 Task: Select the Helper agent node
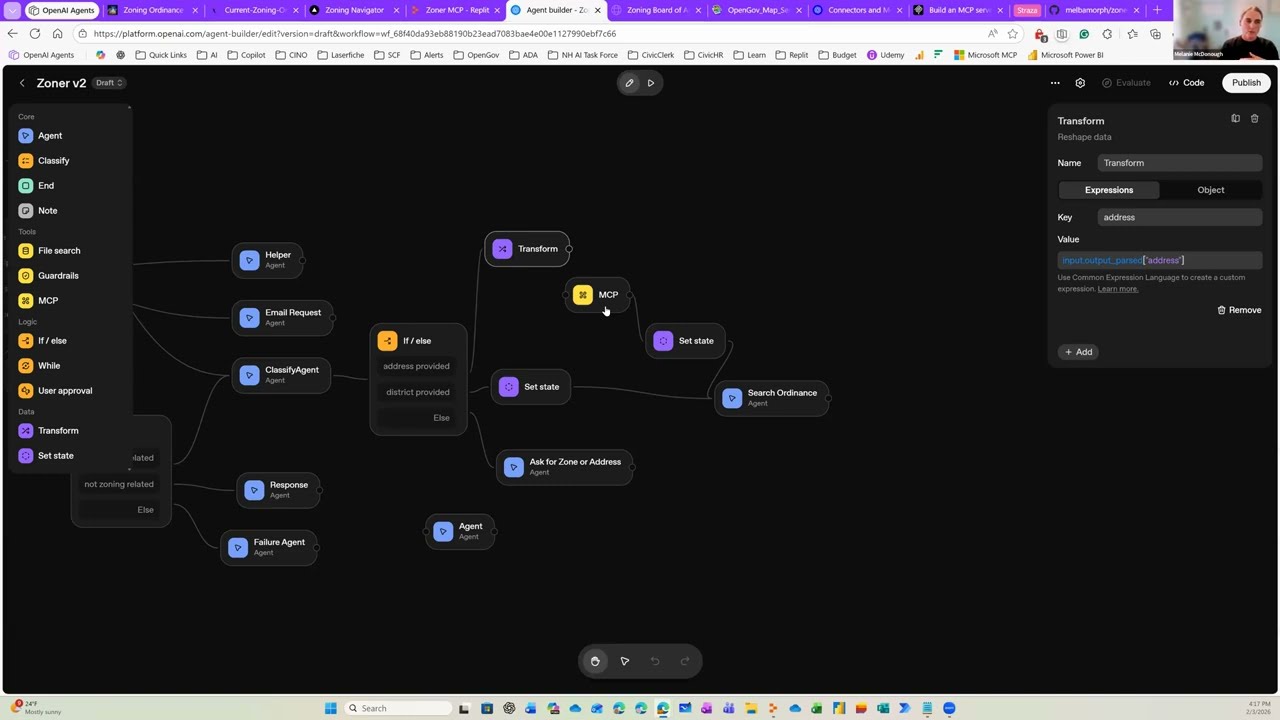(267, 260)
